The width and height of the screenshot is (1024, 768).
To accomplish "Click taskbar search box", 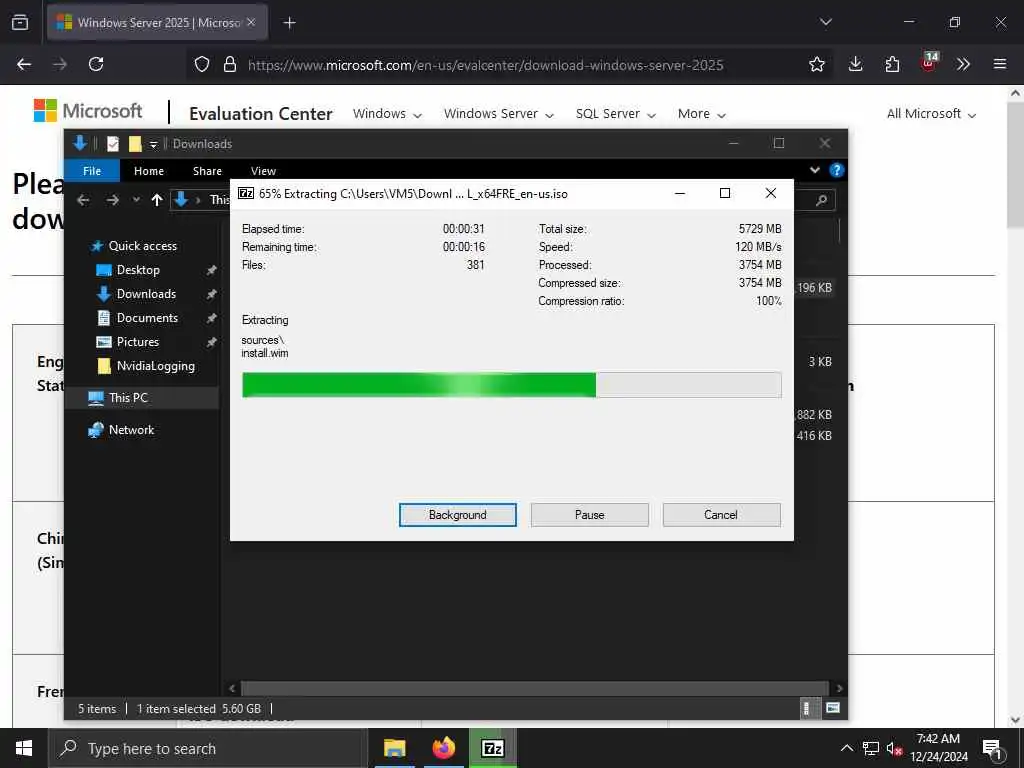I will click(207, 748).
